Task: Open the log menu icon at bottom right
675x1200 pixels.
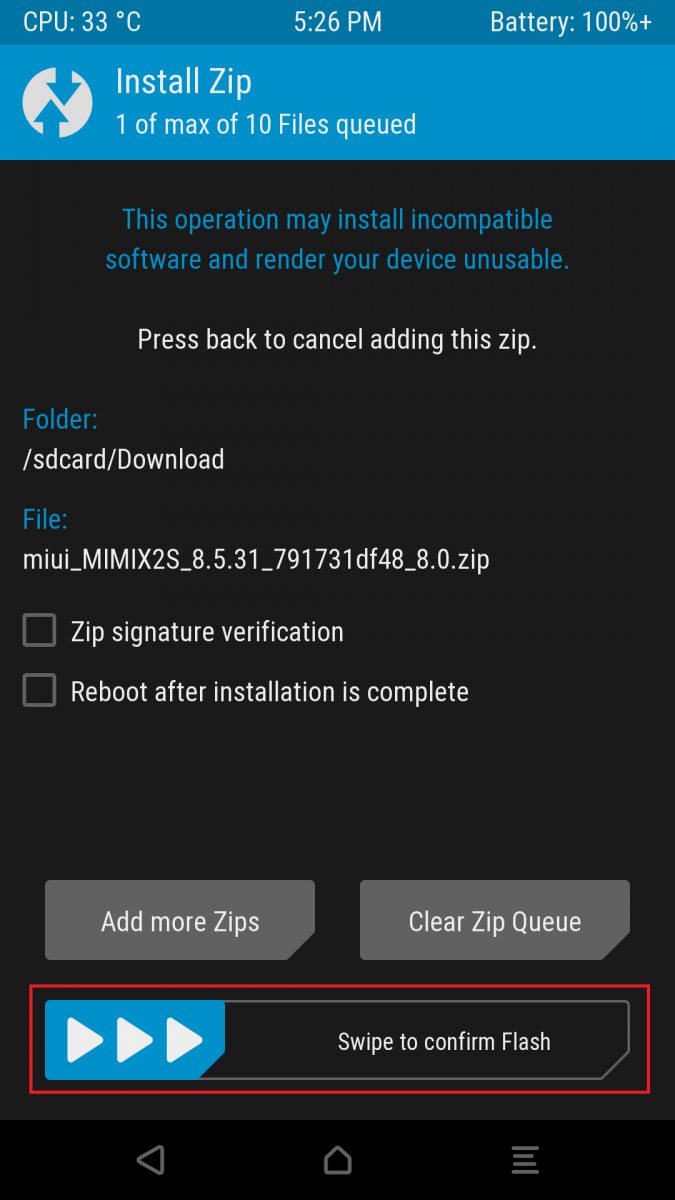Action: (x=525, y=1160)
